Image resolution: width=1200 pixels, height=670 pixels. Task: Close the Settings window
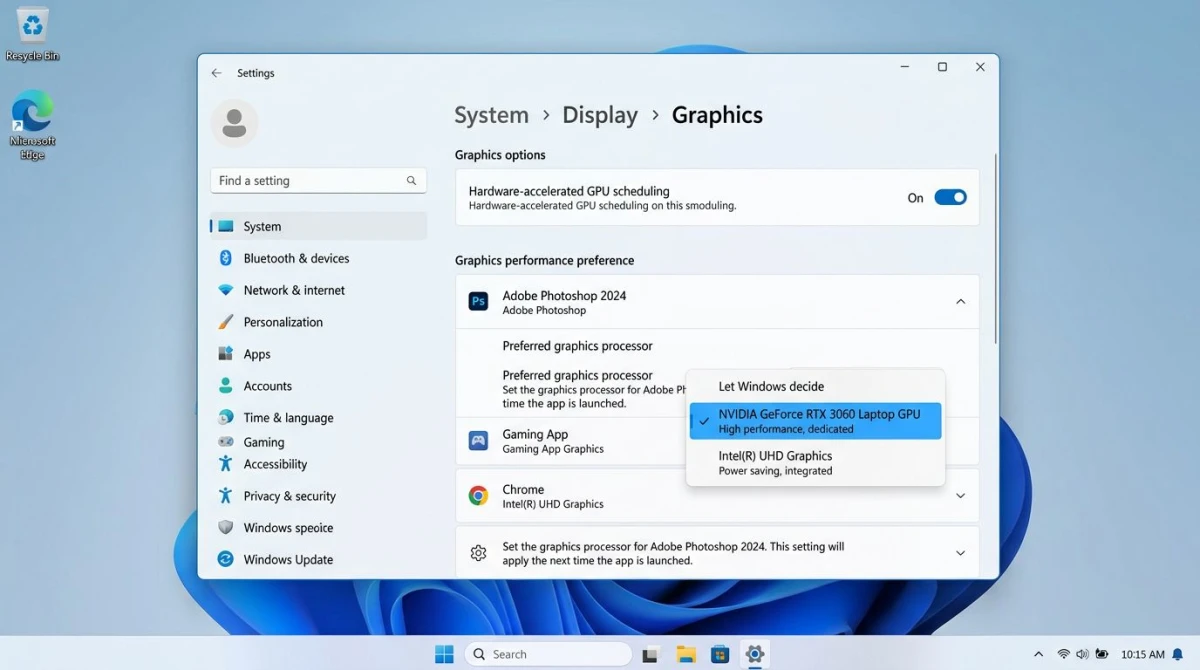pos(980,67)
